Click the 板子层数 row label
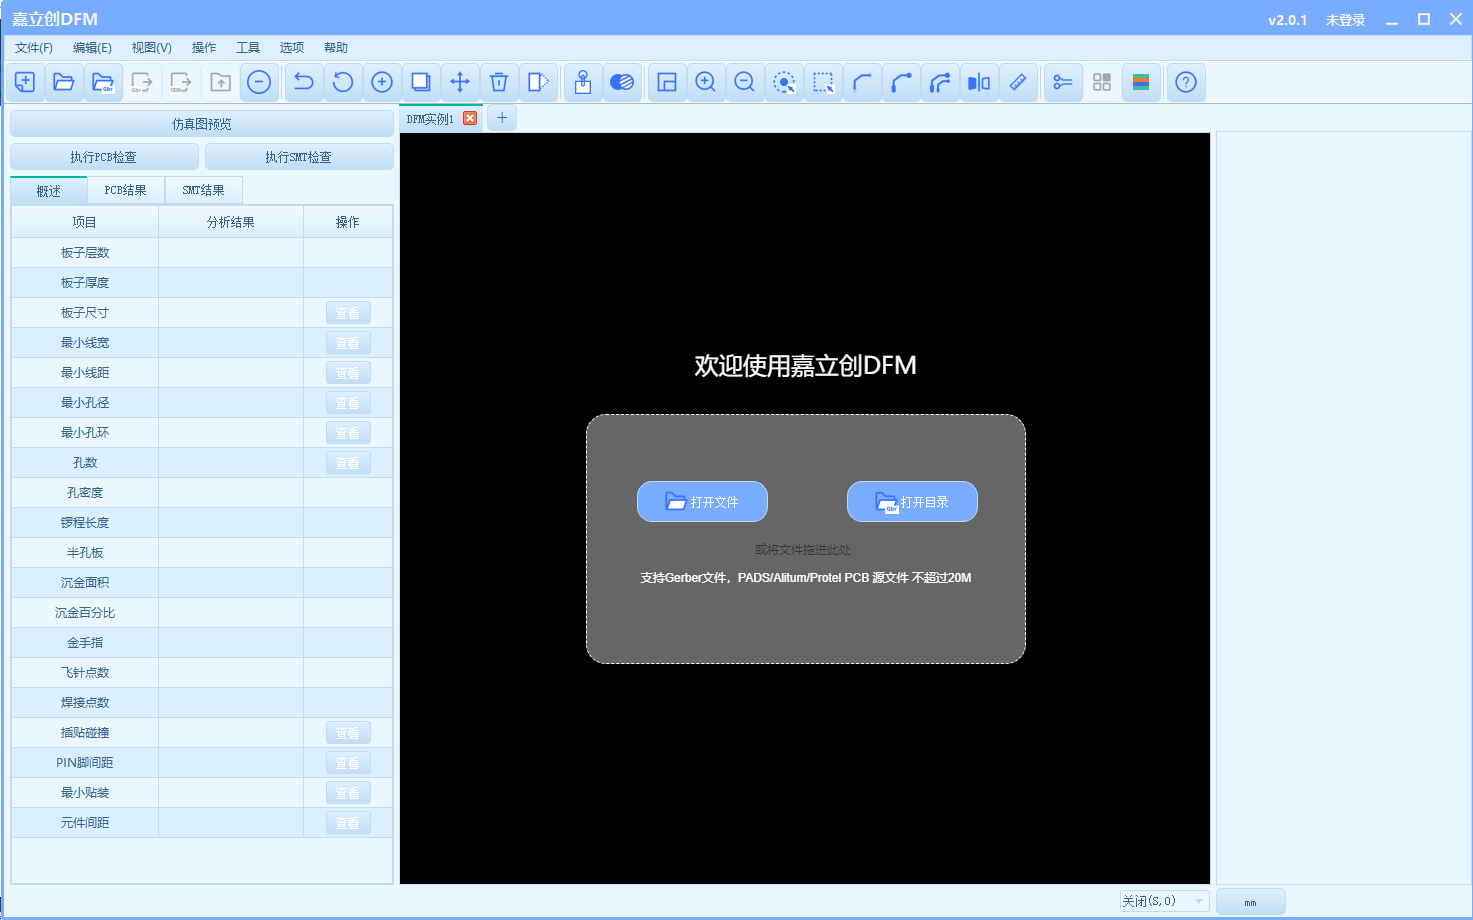Image resolution: width=1473 pixels, height=920 pixels. point(85,253)
